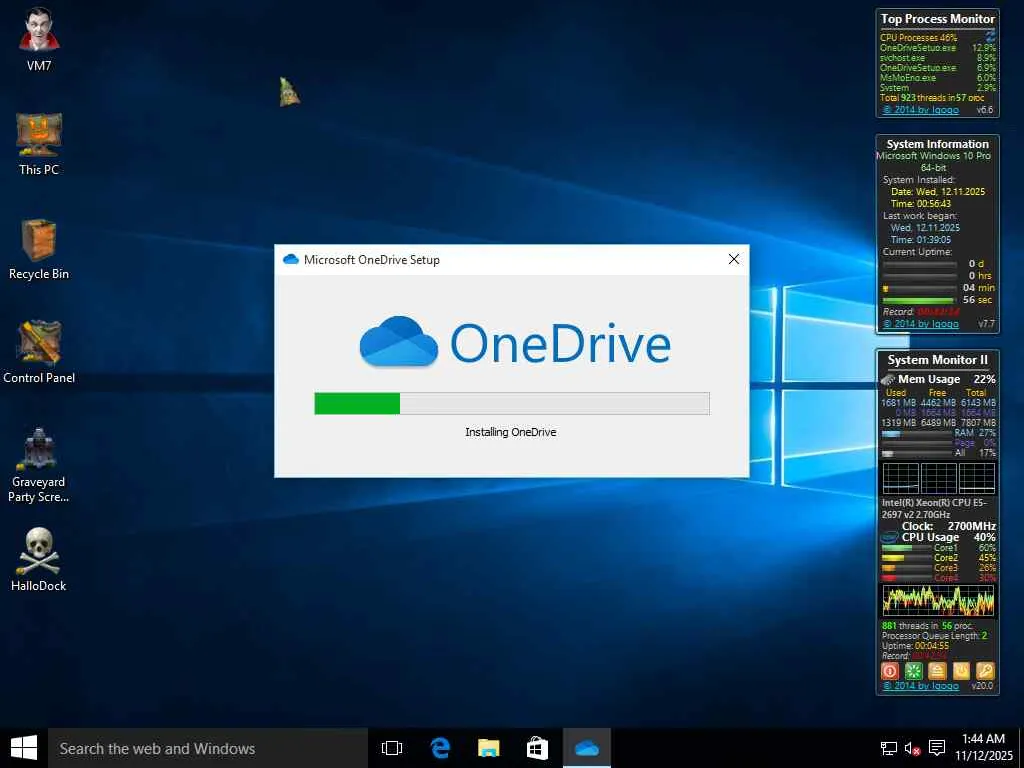This screenshot has height=768, width=1024.
Task: Click the Intel logo next to CPU Usage
Action: point(889,537)
